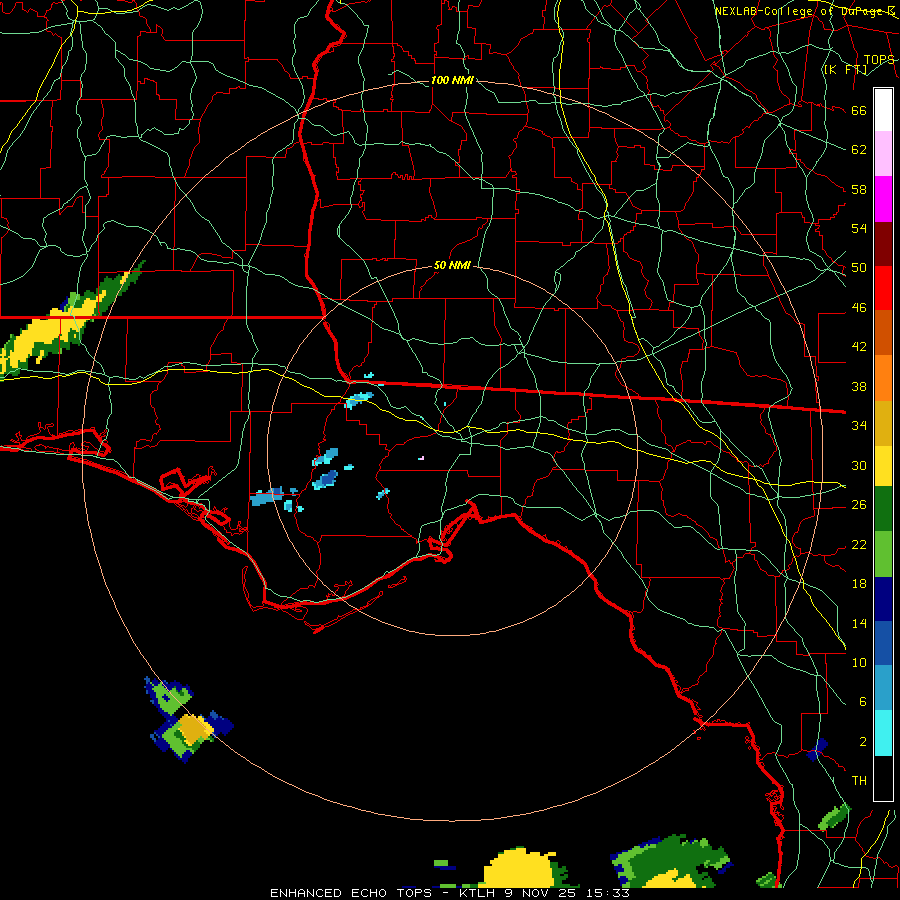This screenshot has height=900, width=900.
Task: Click the 50 NMI range ring label
Action: [x=452, y=265]
